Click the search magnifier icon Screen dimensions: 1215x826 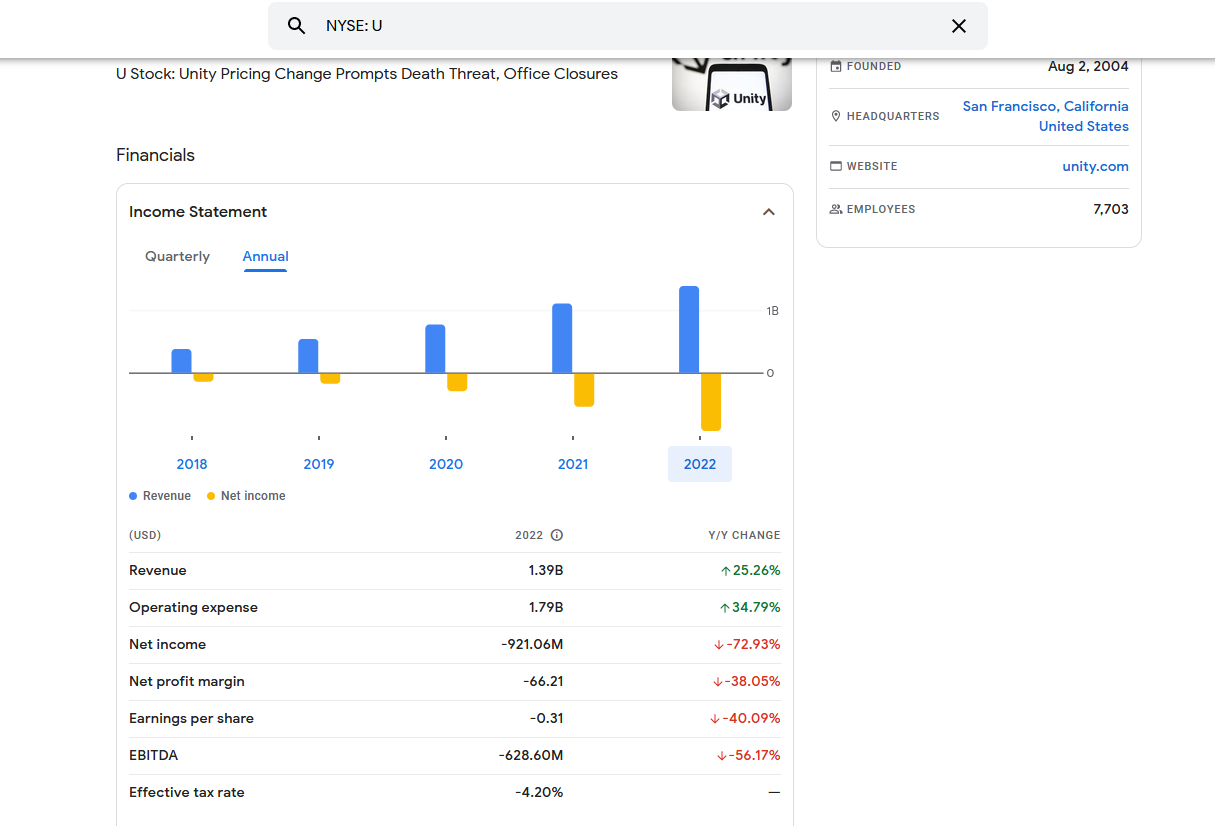pyautogui.click(x=296, y=26)
